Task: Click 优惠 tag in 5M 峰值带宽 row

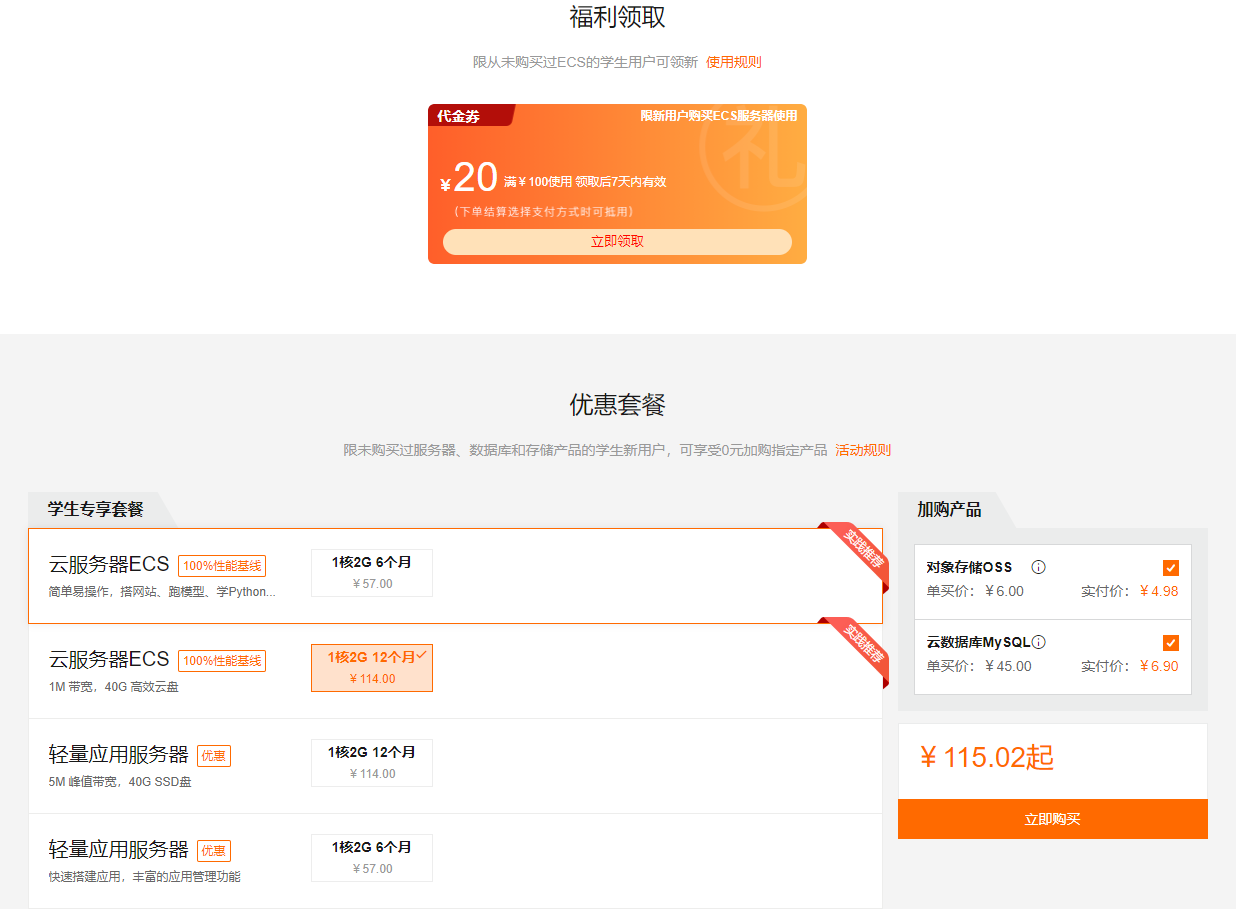Action: click(x=214, y=756)
